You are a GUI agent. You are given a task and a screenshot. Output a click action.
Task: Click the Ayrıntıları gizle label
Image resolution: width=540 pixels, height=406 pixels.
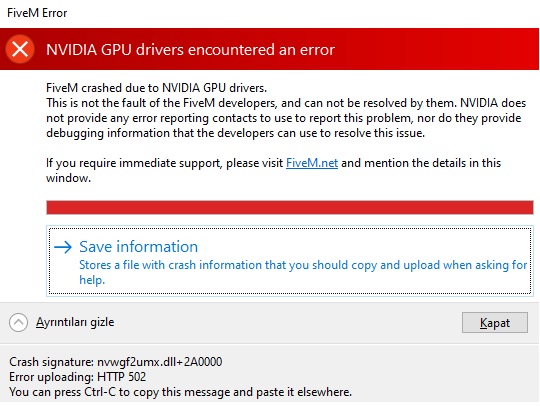[x=75, y=322]
